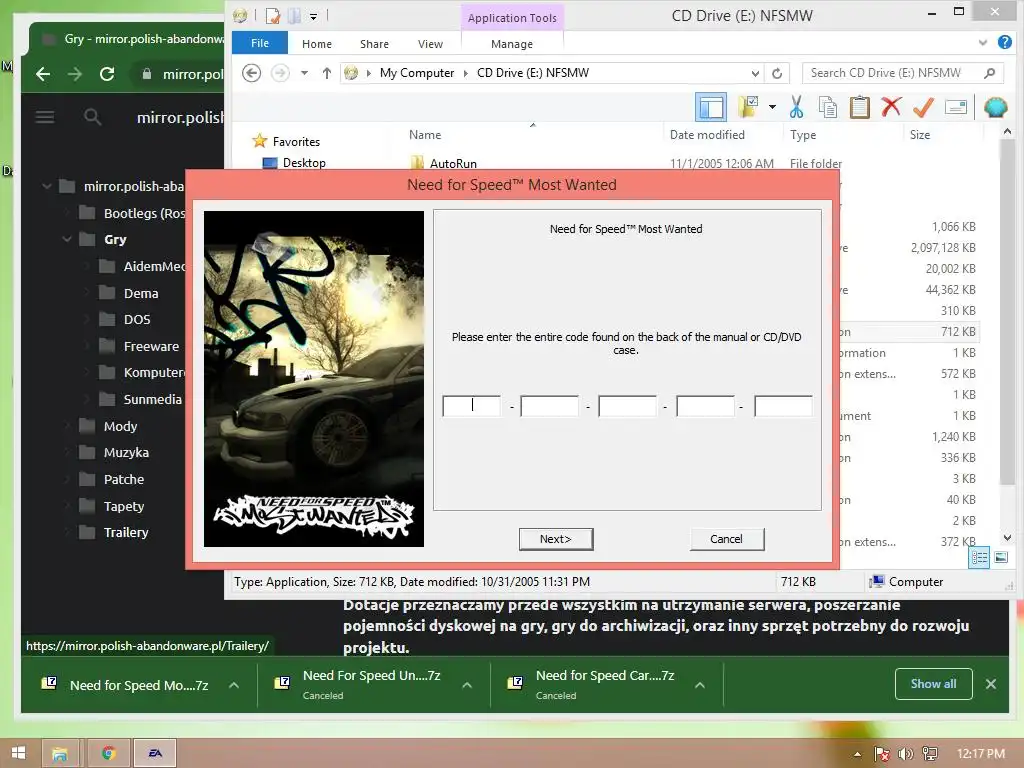Select the Application Tools contextual tab
This screenshot has width=1024, height=768.
point(512,18)
